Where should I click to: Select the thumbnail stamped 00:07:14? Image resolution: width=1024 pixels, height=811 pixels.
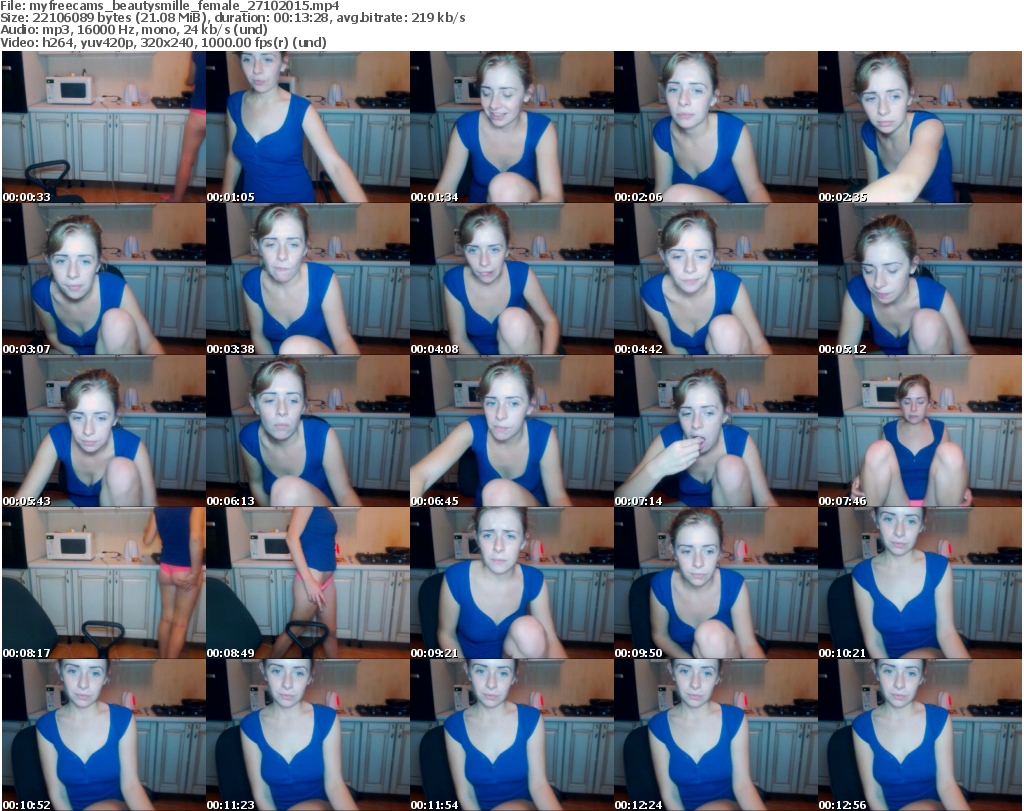point(716,431)
